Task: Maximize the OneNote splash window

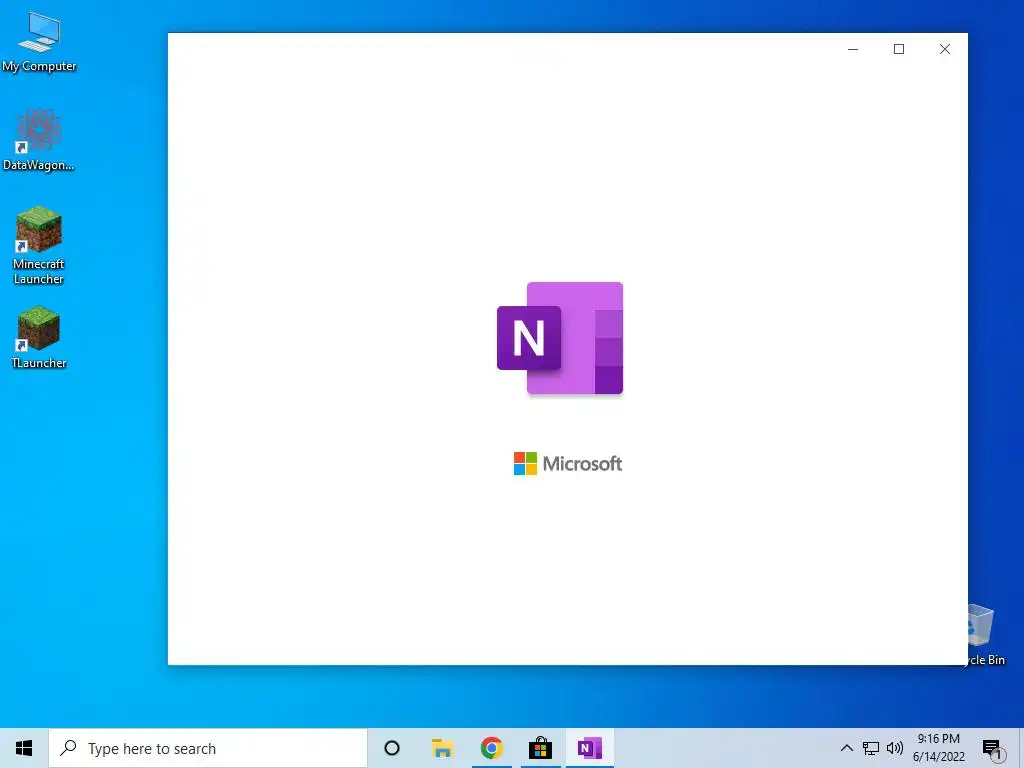Action: [899, 49]
